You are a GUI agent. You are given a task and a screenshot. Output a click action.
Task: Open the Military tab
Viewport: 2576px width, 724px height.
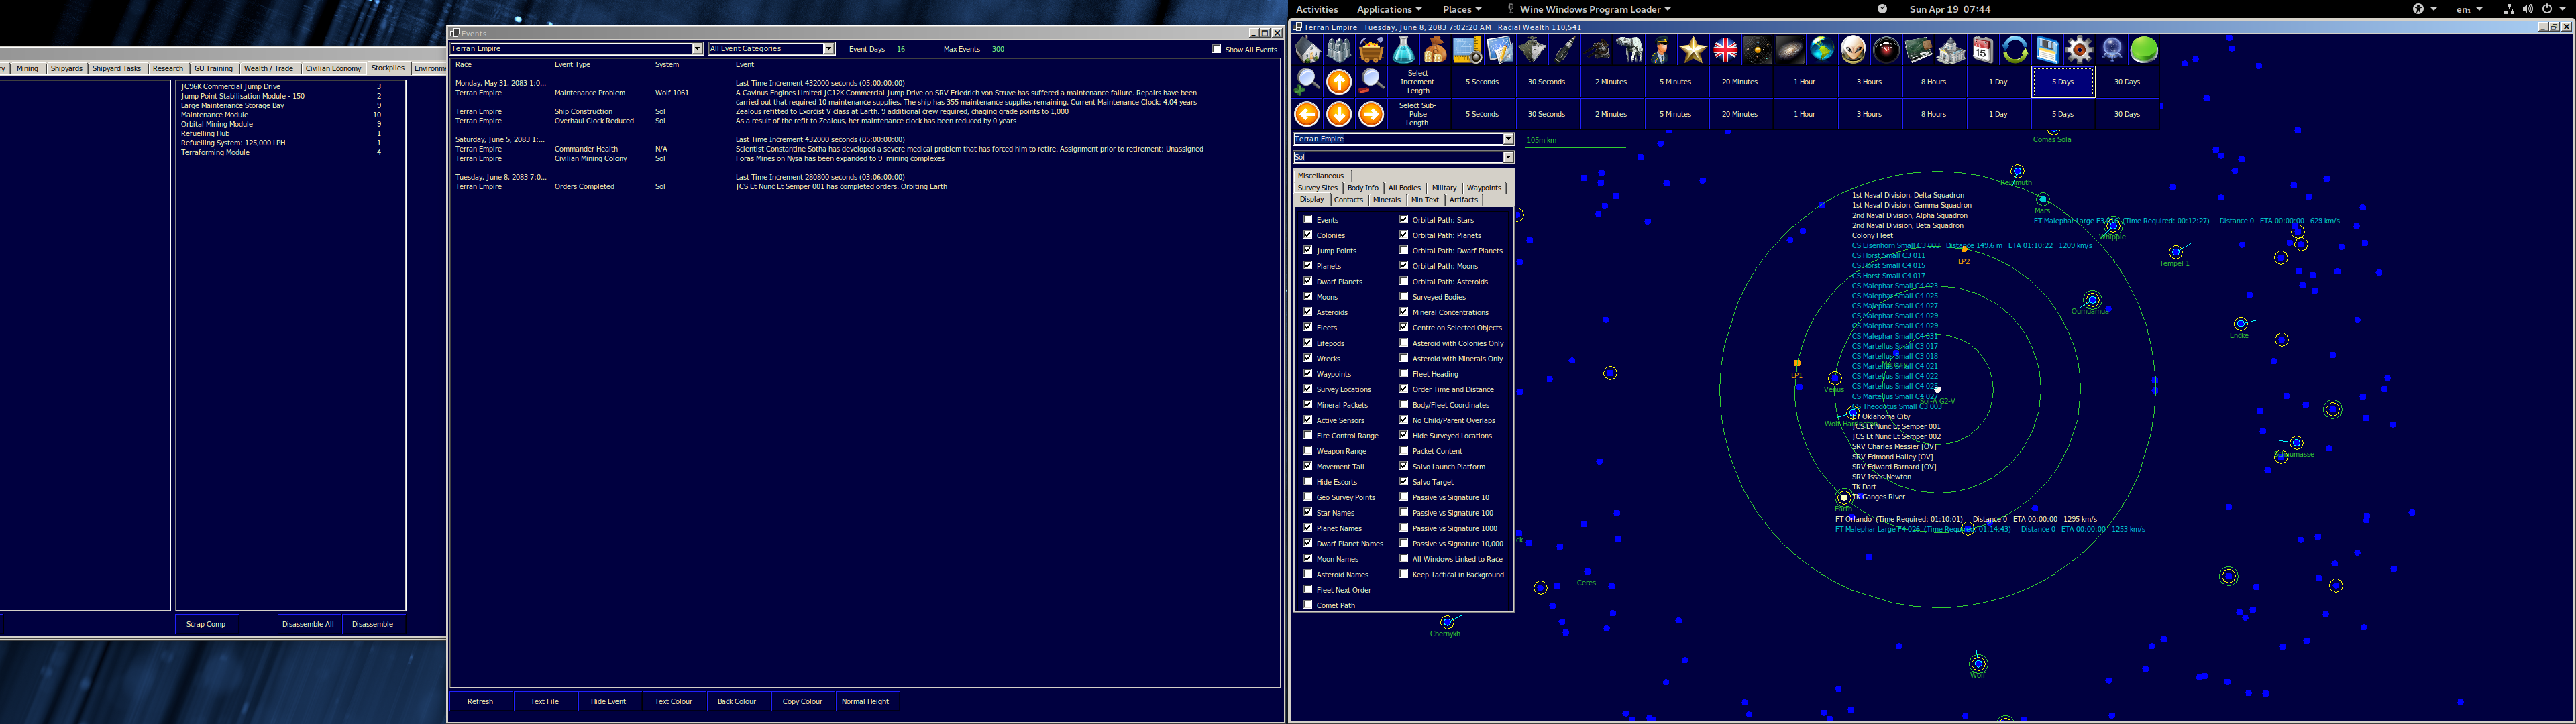click(1444, 188)
